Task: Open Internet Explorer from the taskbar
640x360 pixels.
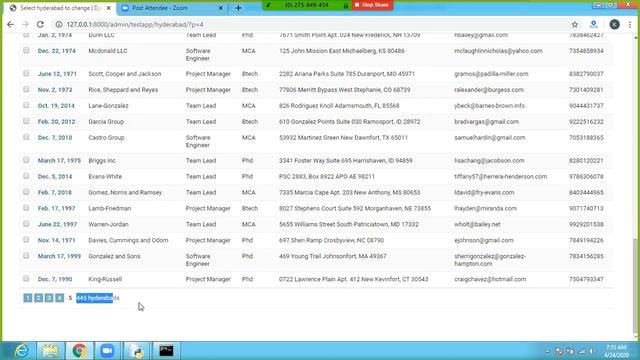Action: (x=21, y=351)
